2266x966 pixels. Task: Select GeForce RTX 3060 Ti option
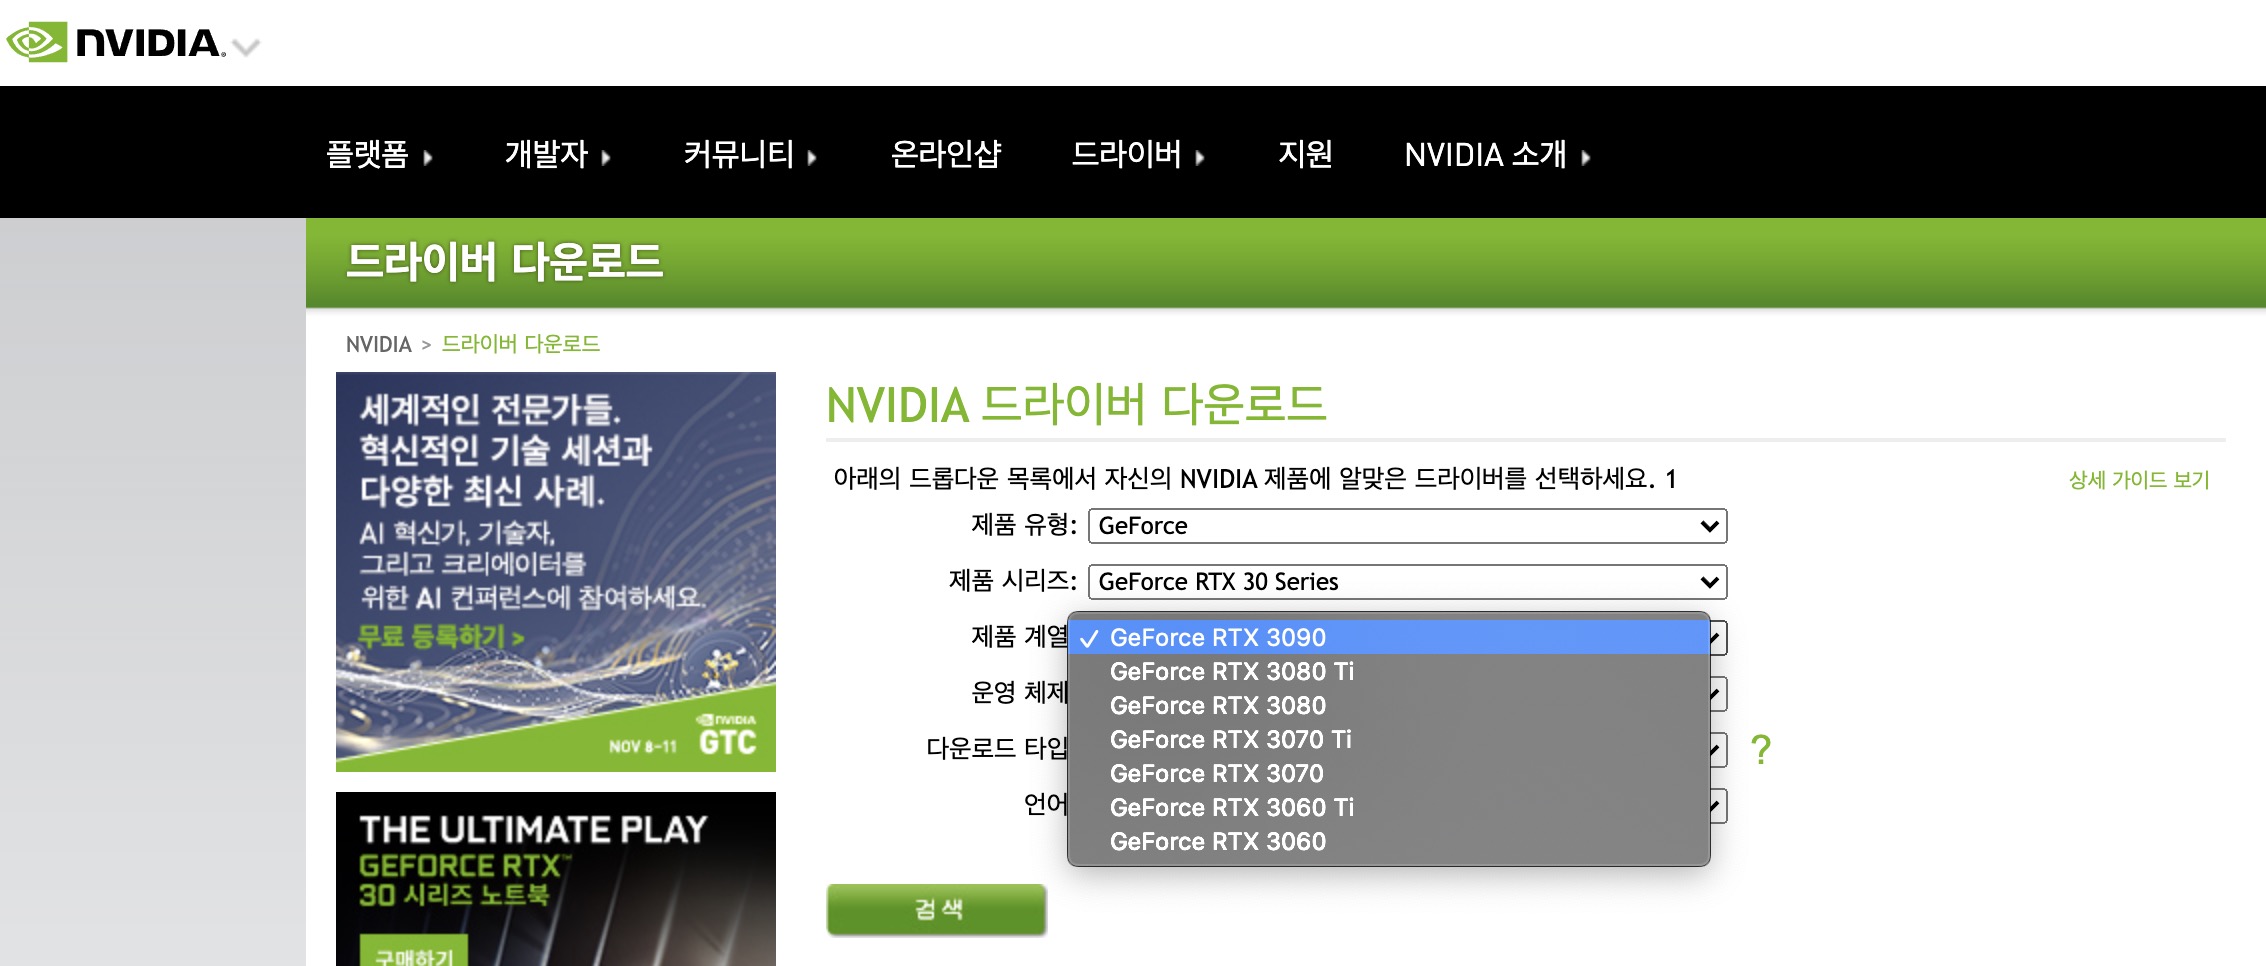[1388, 807]
